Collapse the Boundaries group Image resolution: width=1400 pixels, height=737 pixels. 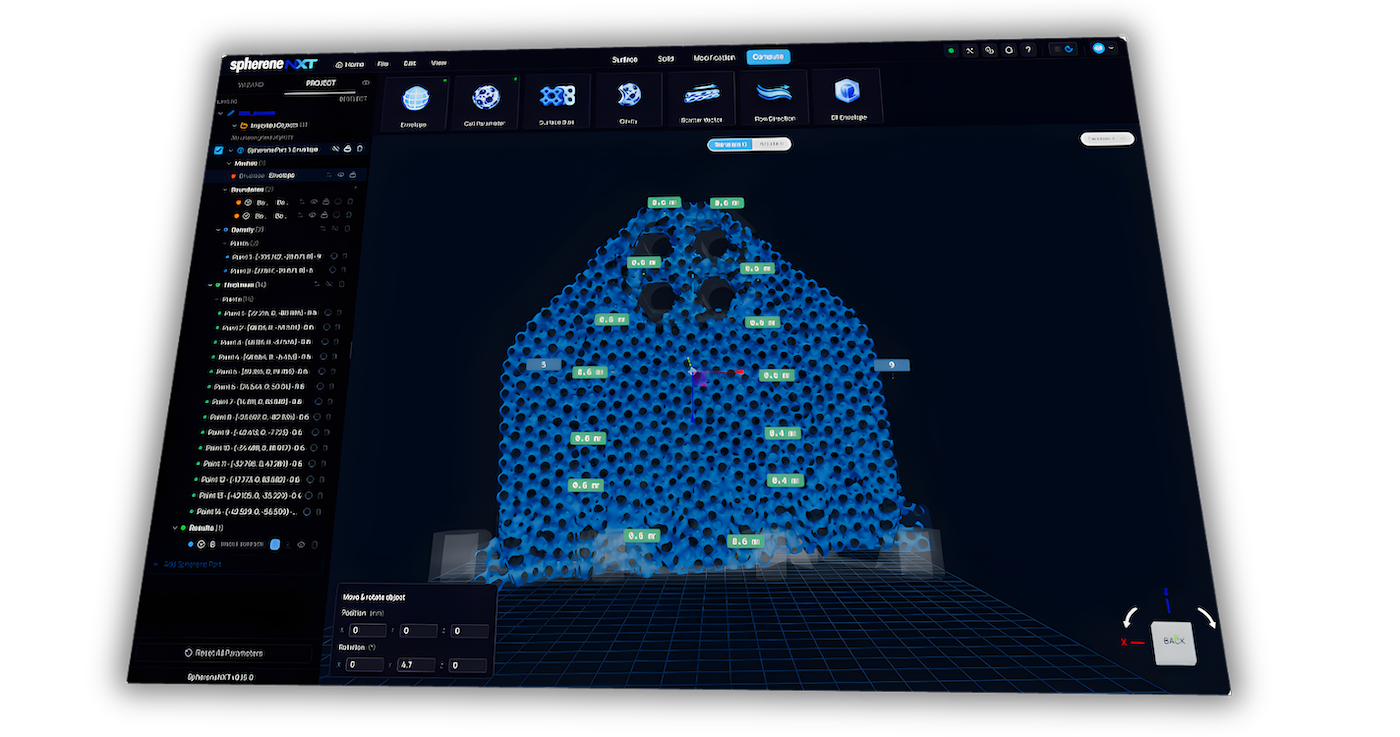(x=225, y=189)
